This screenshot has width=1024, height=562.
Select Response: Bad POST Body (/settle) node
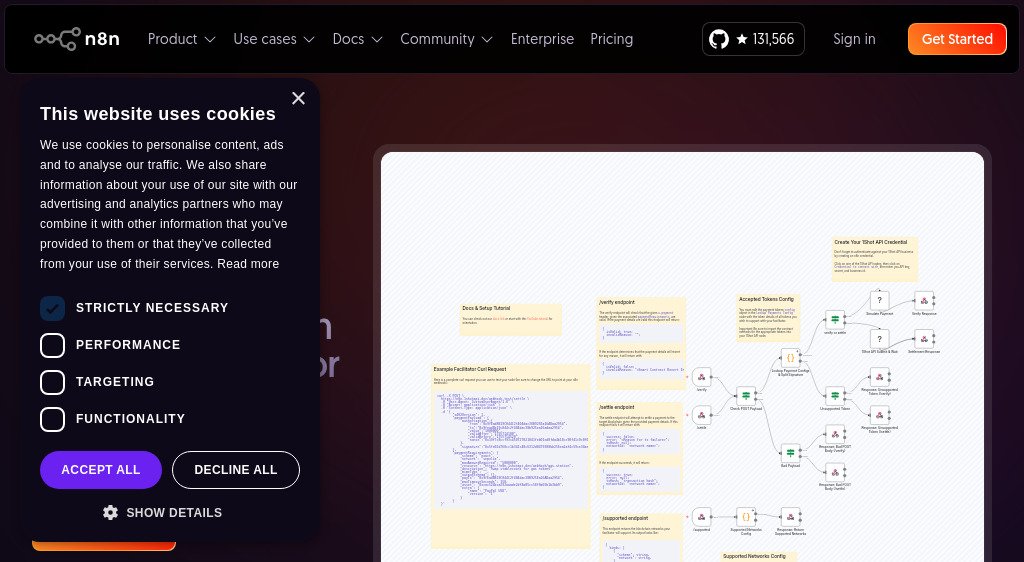(x=835, y=472)
